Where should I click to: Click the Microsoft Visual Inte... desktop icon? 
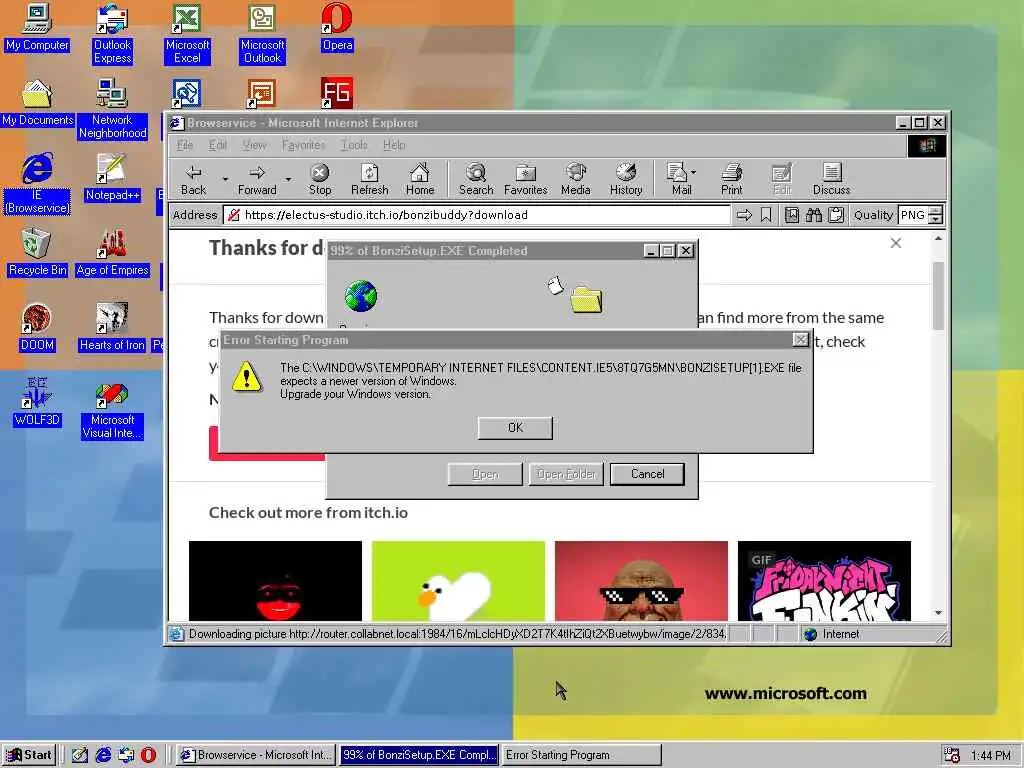[x=112, y=409]
